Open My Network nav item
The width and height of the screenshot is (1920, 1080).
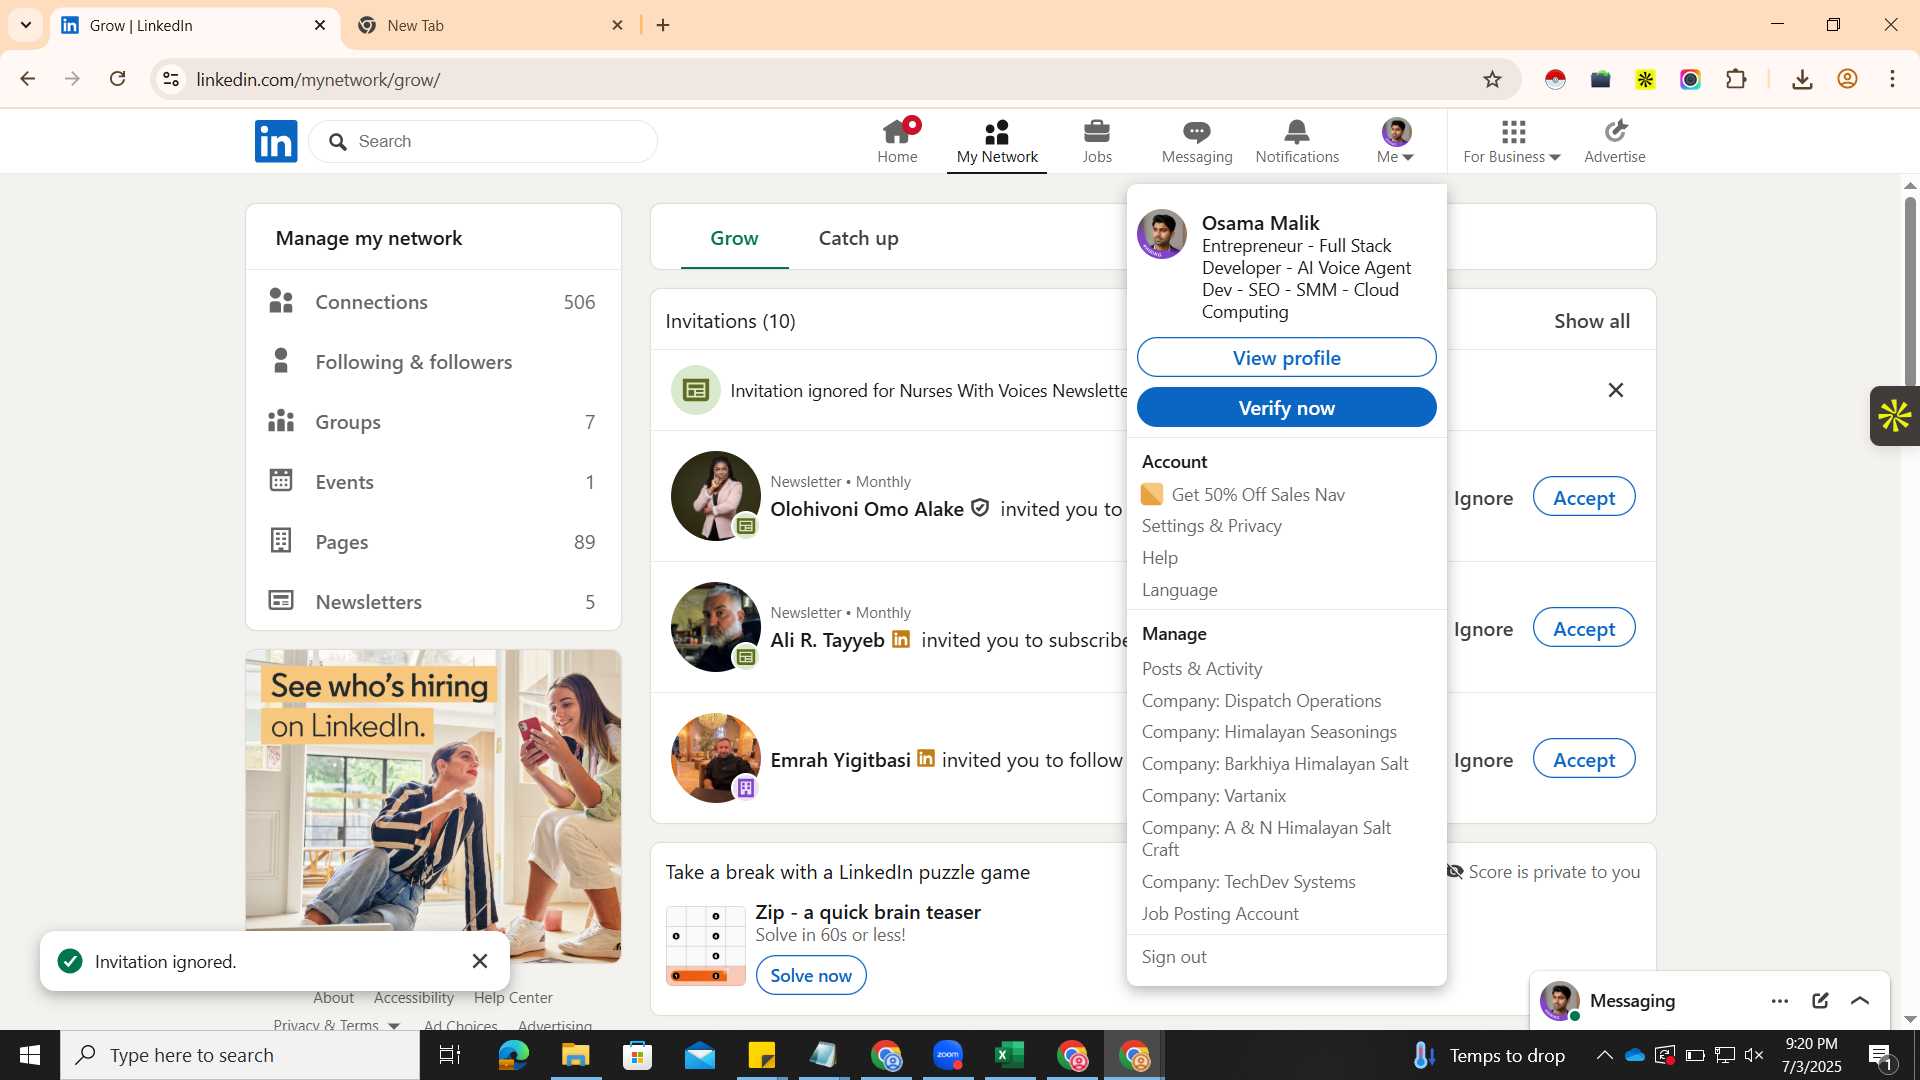997,141
